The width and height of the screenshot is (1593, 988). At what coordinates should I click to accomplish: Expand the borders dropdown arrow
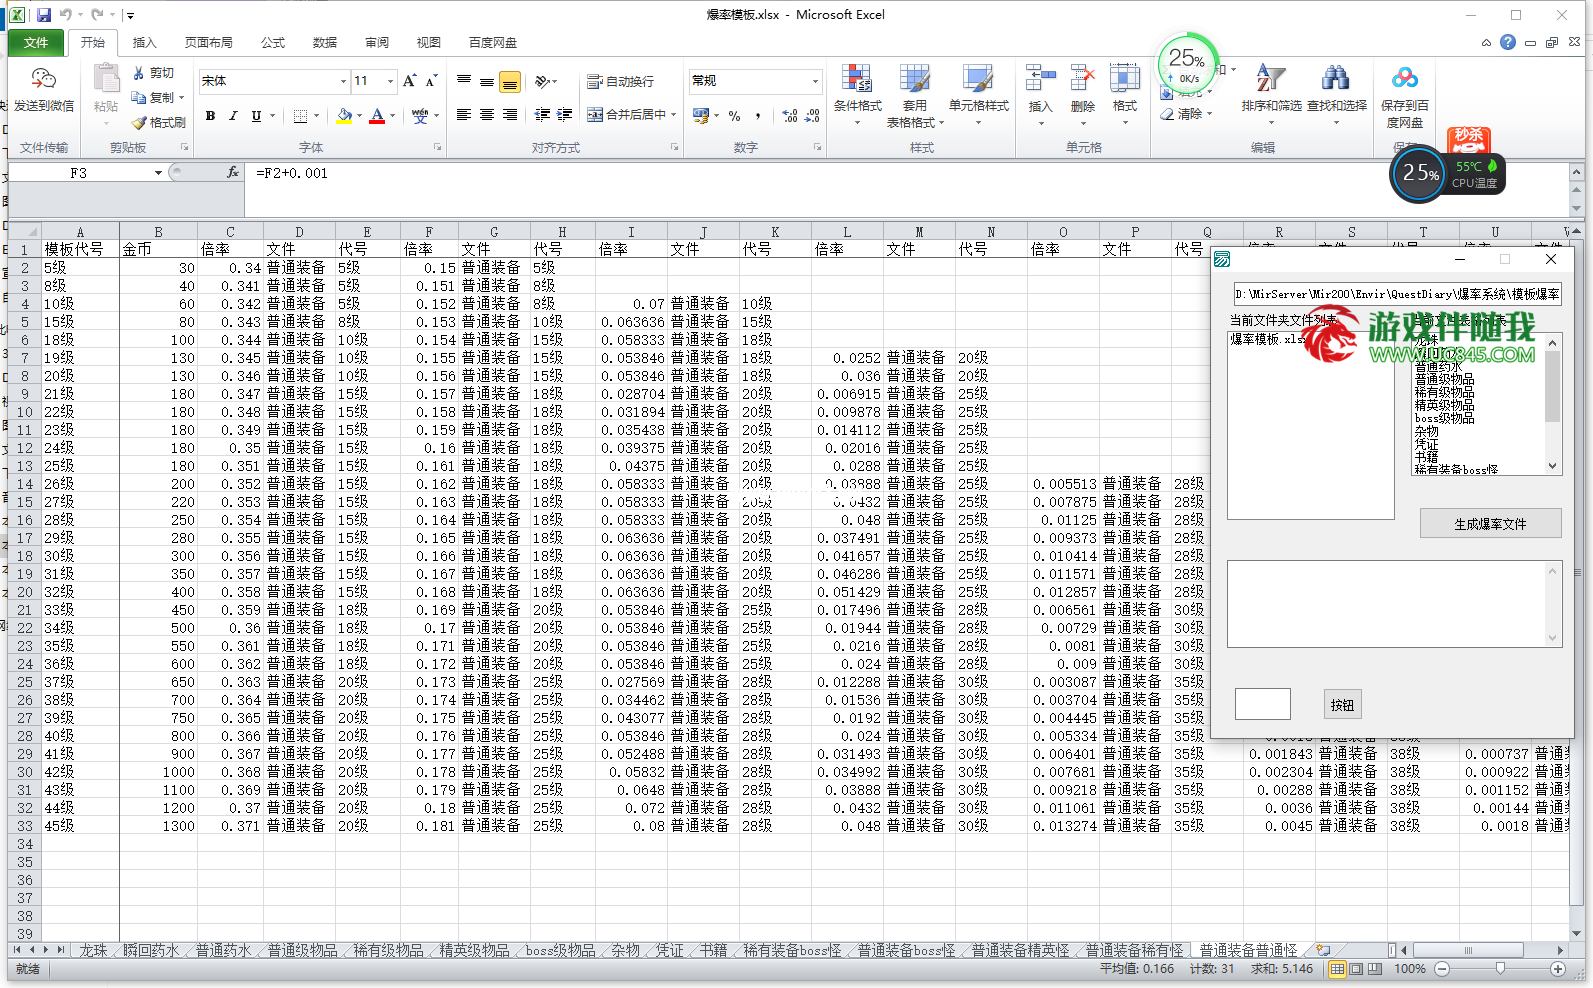click(316, 116)
